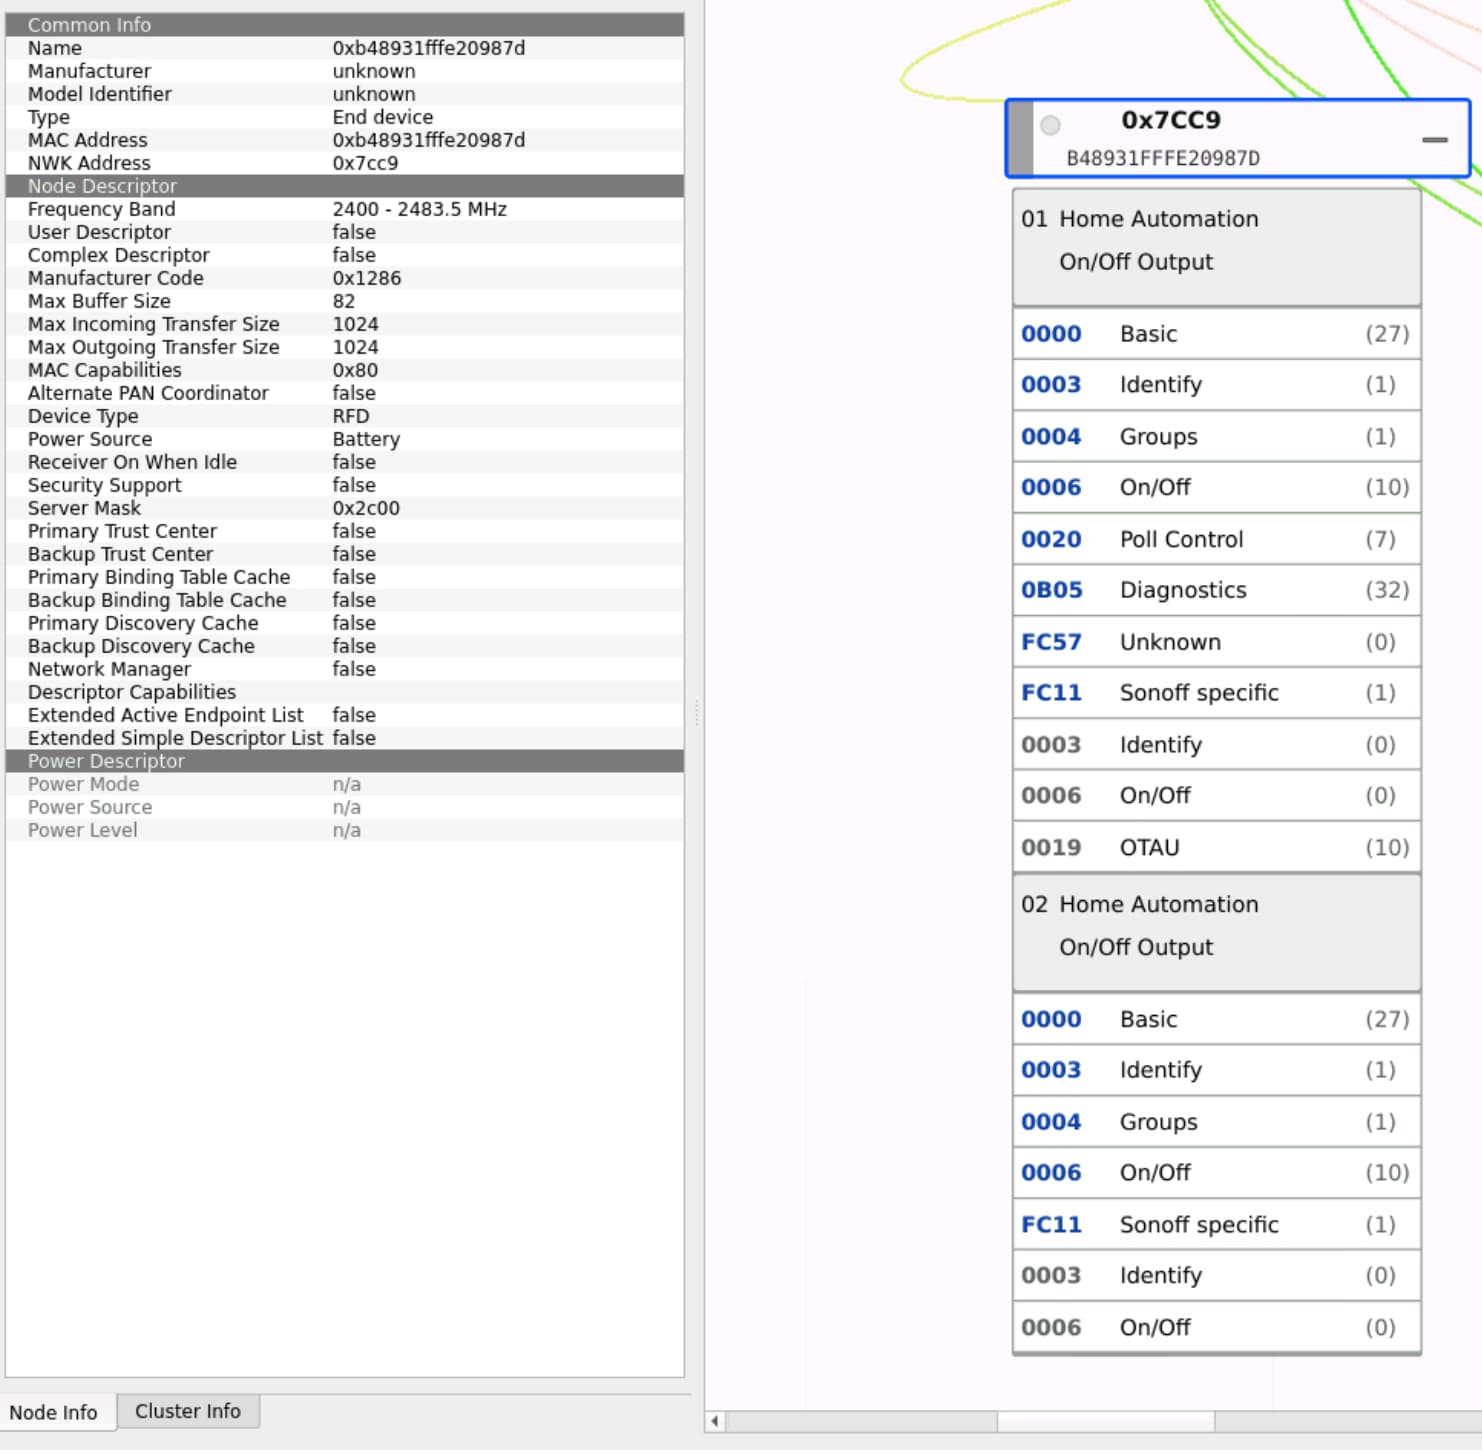The image size is (1482, 1450).
Task: Click endpoint 02 Home Automation header
Action: pyautogui.click(x=1215, y=926)
